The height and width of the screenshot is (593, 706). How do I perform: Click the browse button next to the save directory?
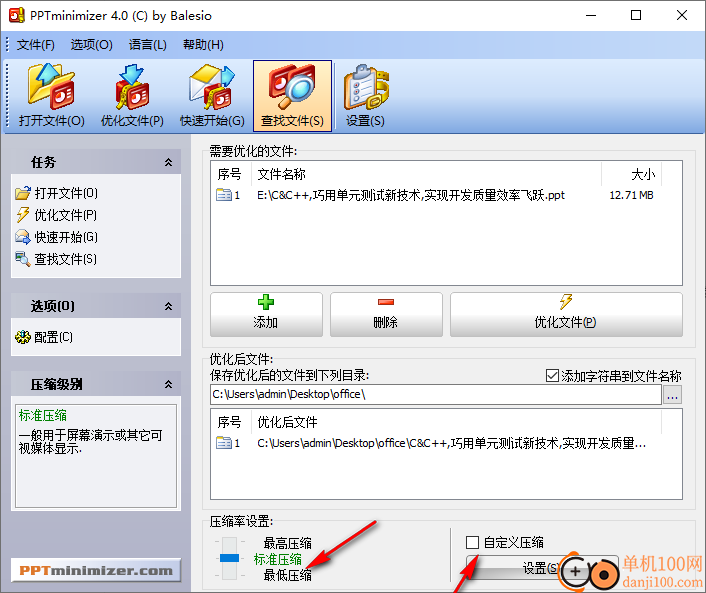click(672, 395)
